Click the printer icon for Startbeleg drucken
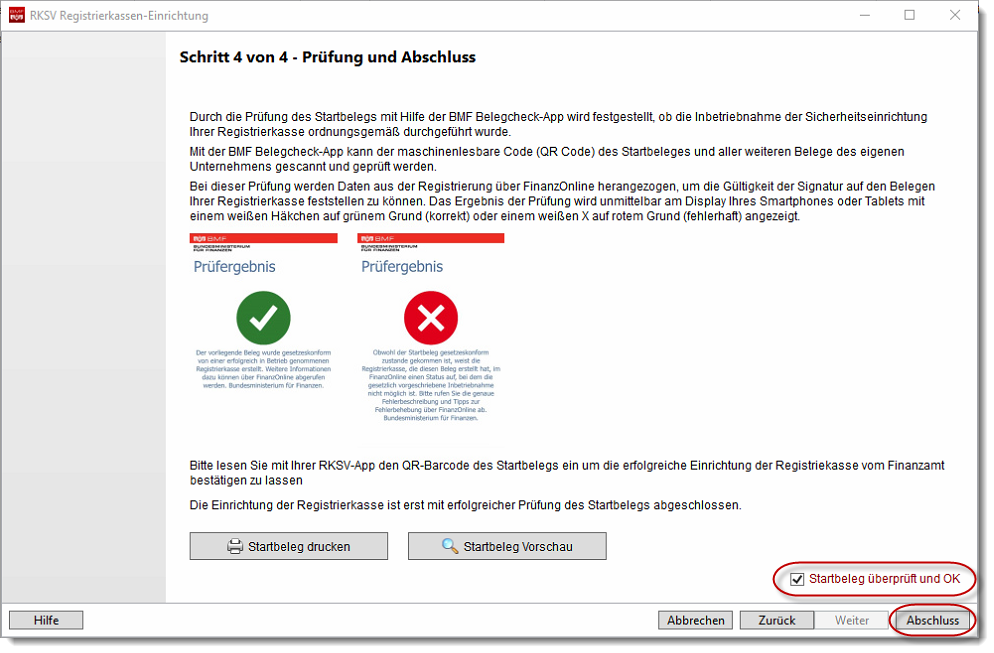The image size is (994, 653). point(235,547)
